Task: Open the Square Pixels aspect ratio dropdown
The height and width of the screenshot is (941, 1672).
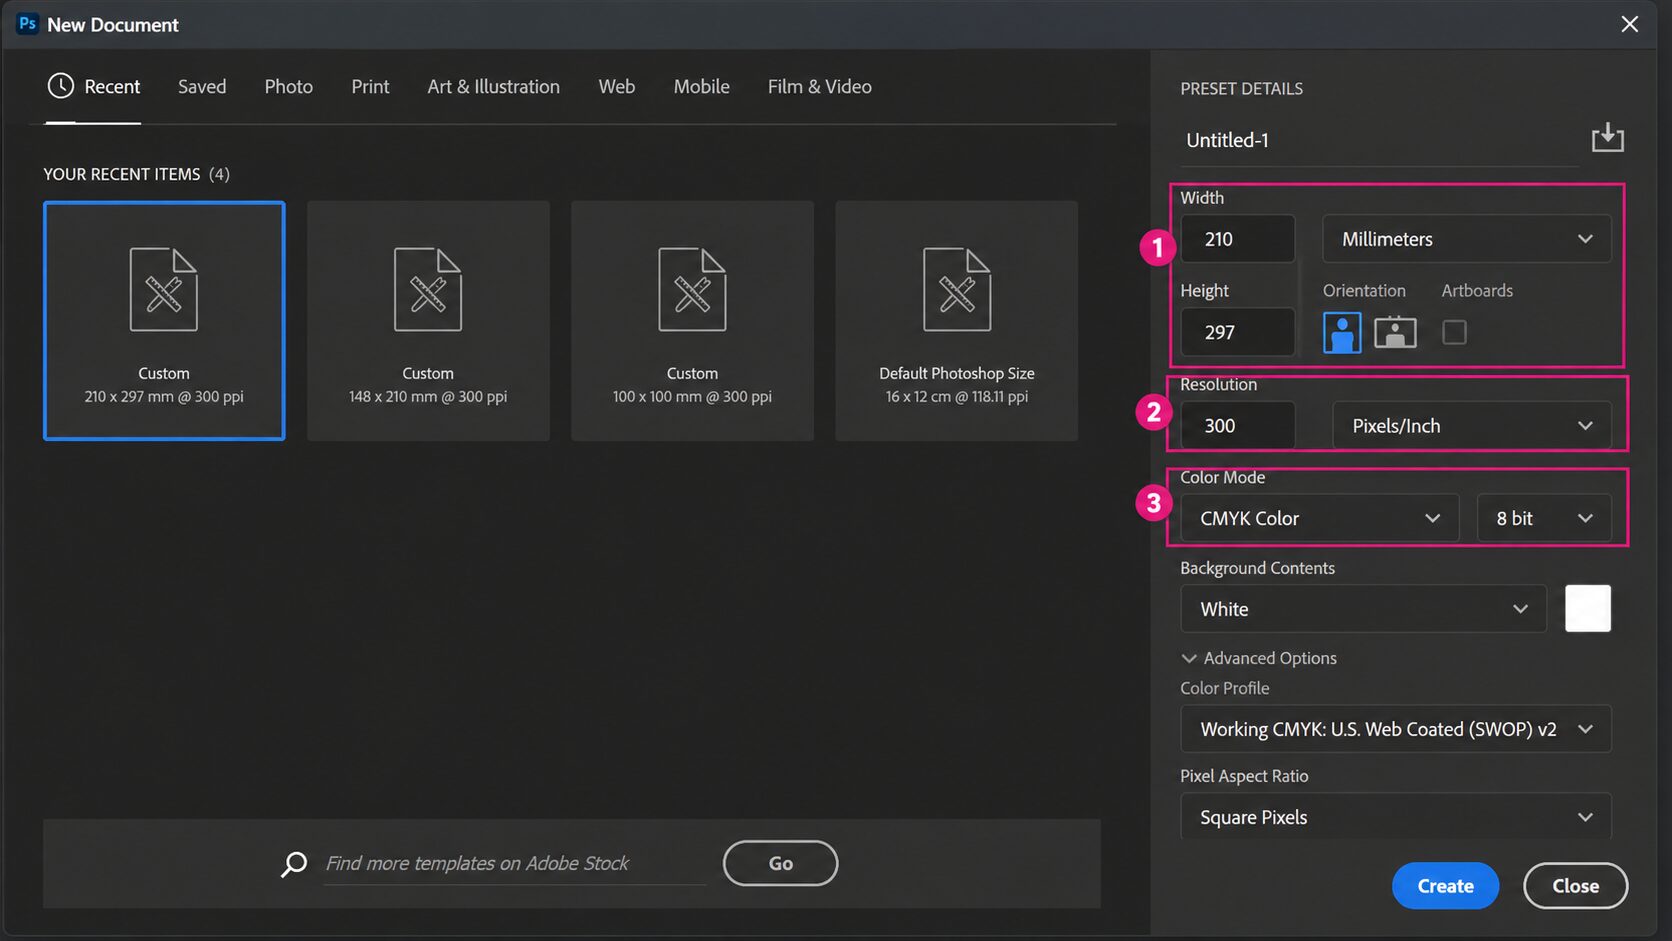Action: pyautogui.click(x=1395, y=817)
